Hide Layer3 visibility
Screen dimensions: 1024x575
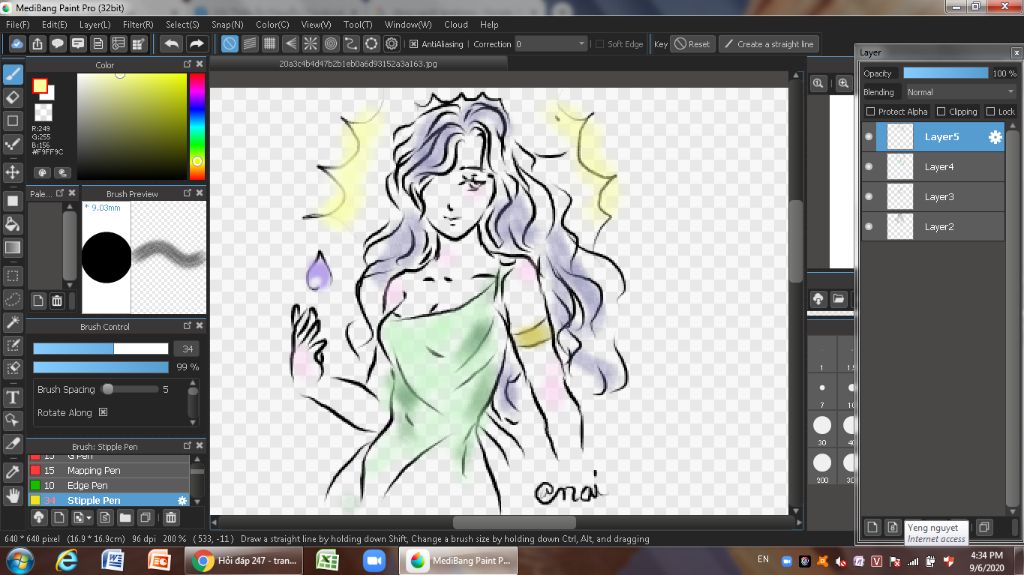pyautogui.click(x=869, y=197)
